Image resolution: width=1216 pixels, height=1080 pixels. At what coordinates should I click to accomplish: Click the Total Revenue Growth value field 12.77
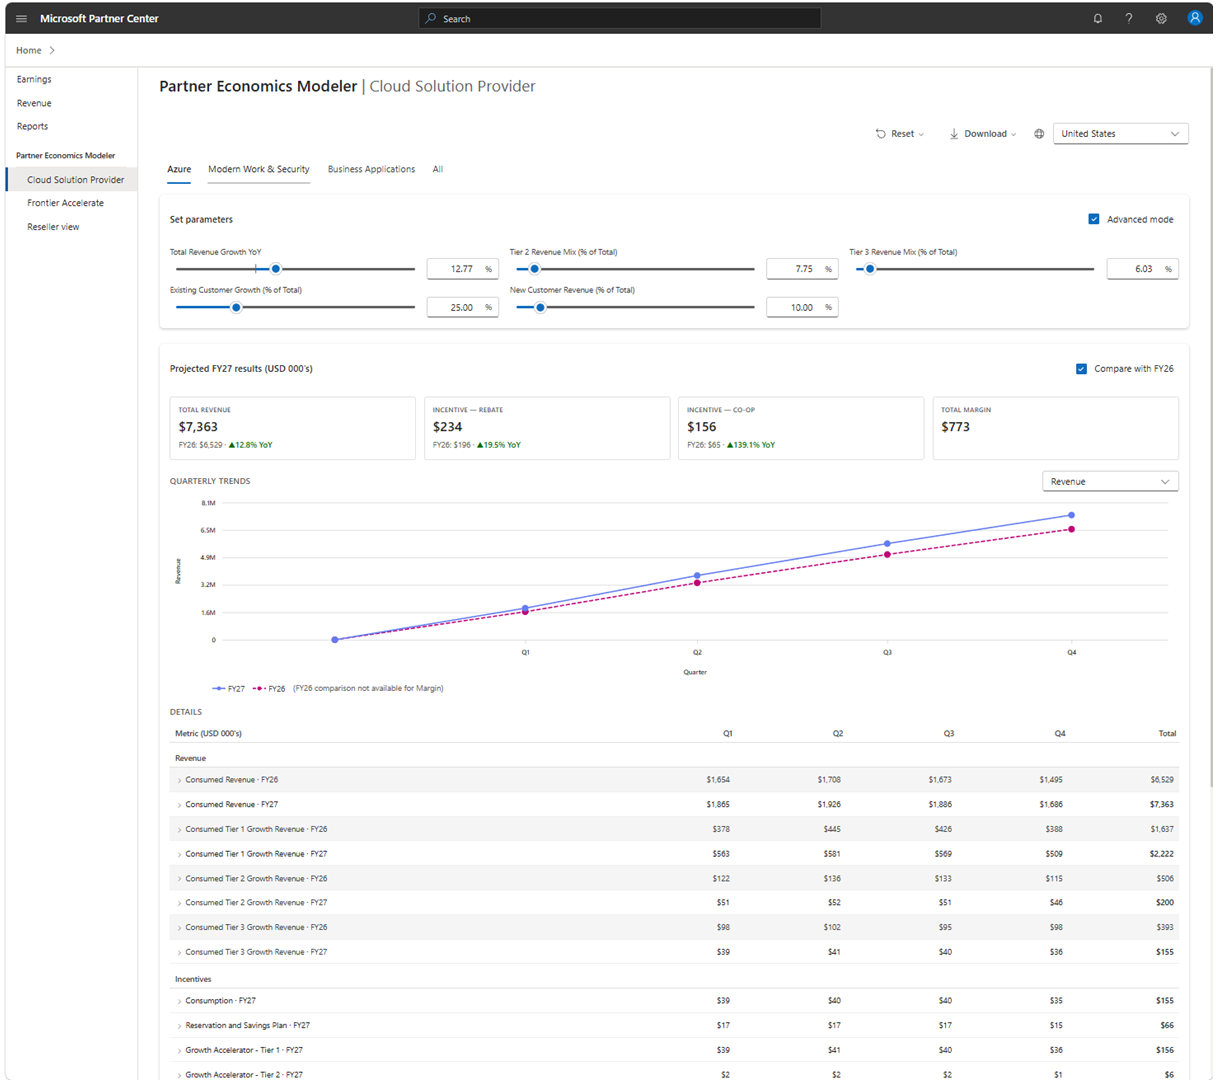tap(462, 269)
